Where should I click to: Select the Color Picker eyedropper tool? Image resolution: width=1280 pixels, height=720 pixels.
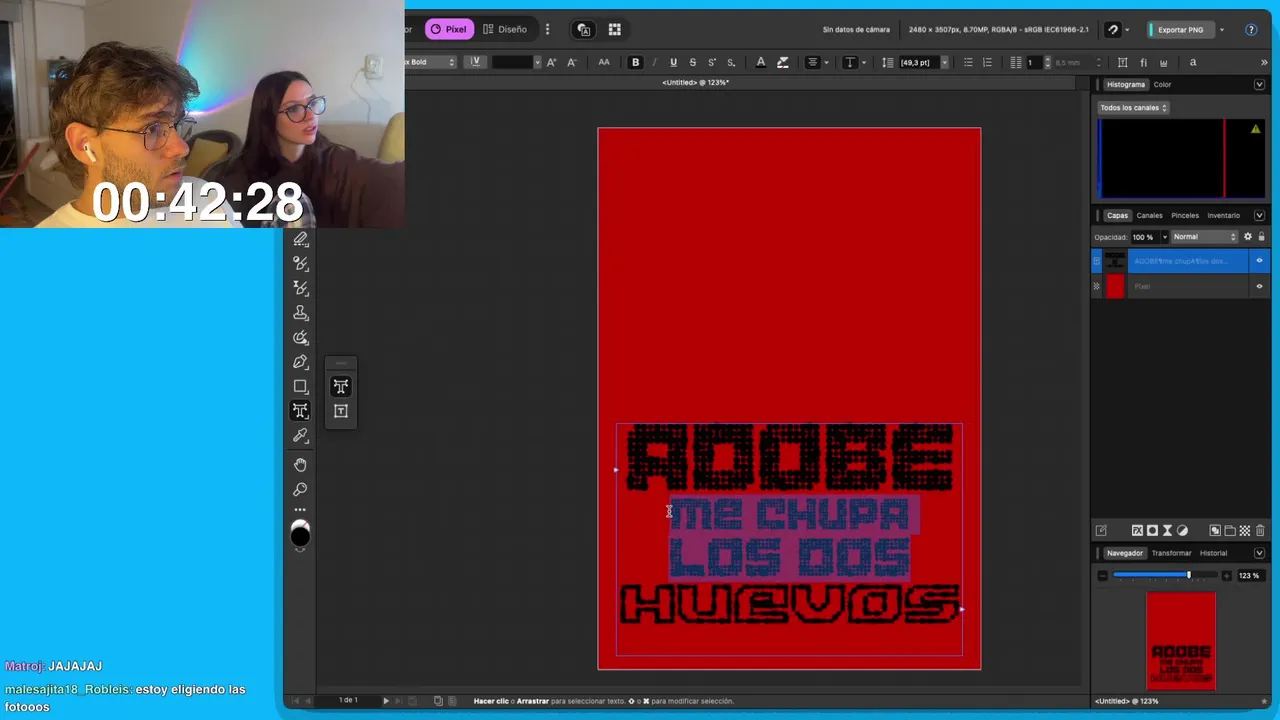point(300,436)
